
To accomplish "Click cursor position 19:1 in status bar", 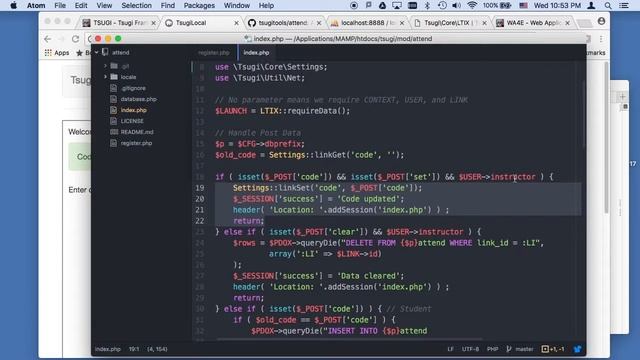I will [134, 349].
